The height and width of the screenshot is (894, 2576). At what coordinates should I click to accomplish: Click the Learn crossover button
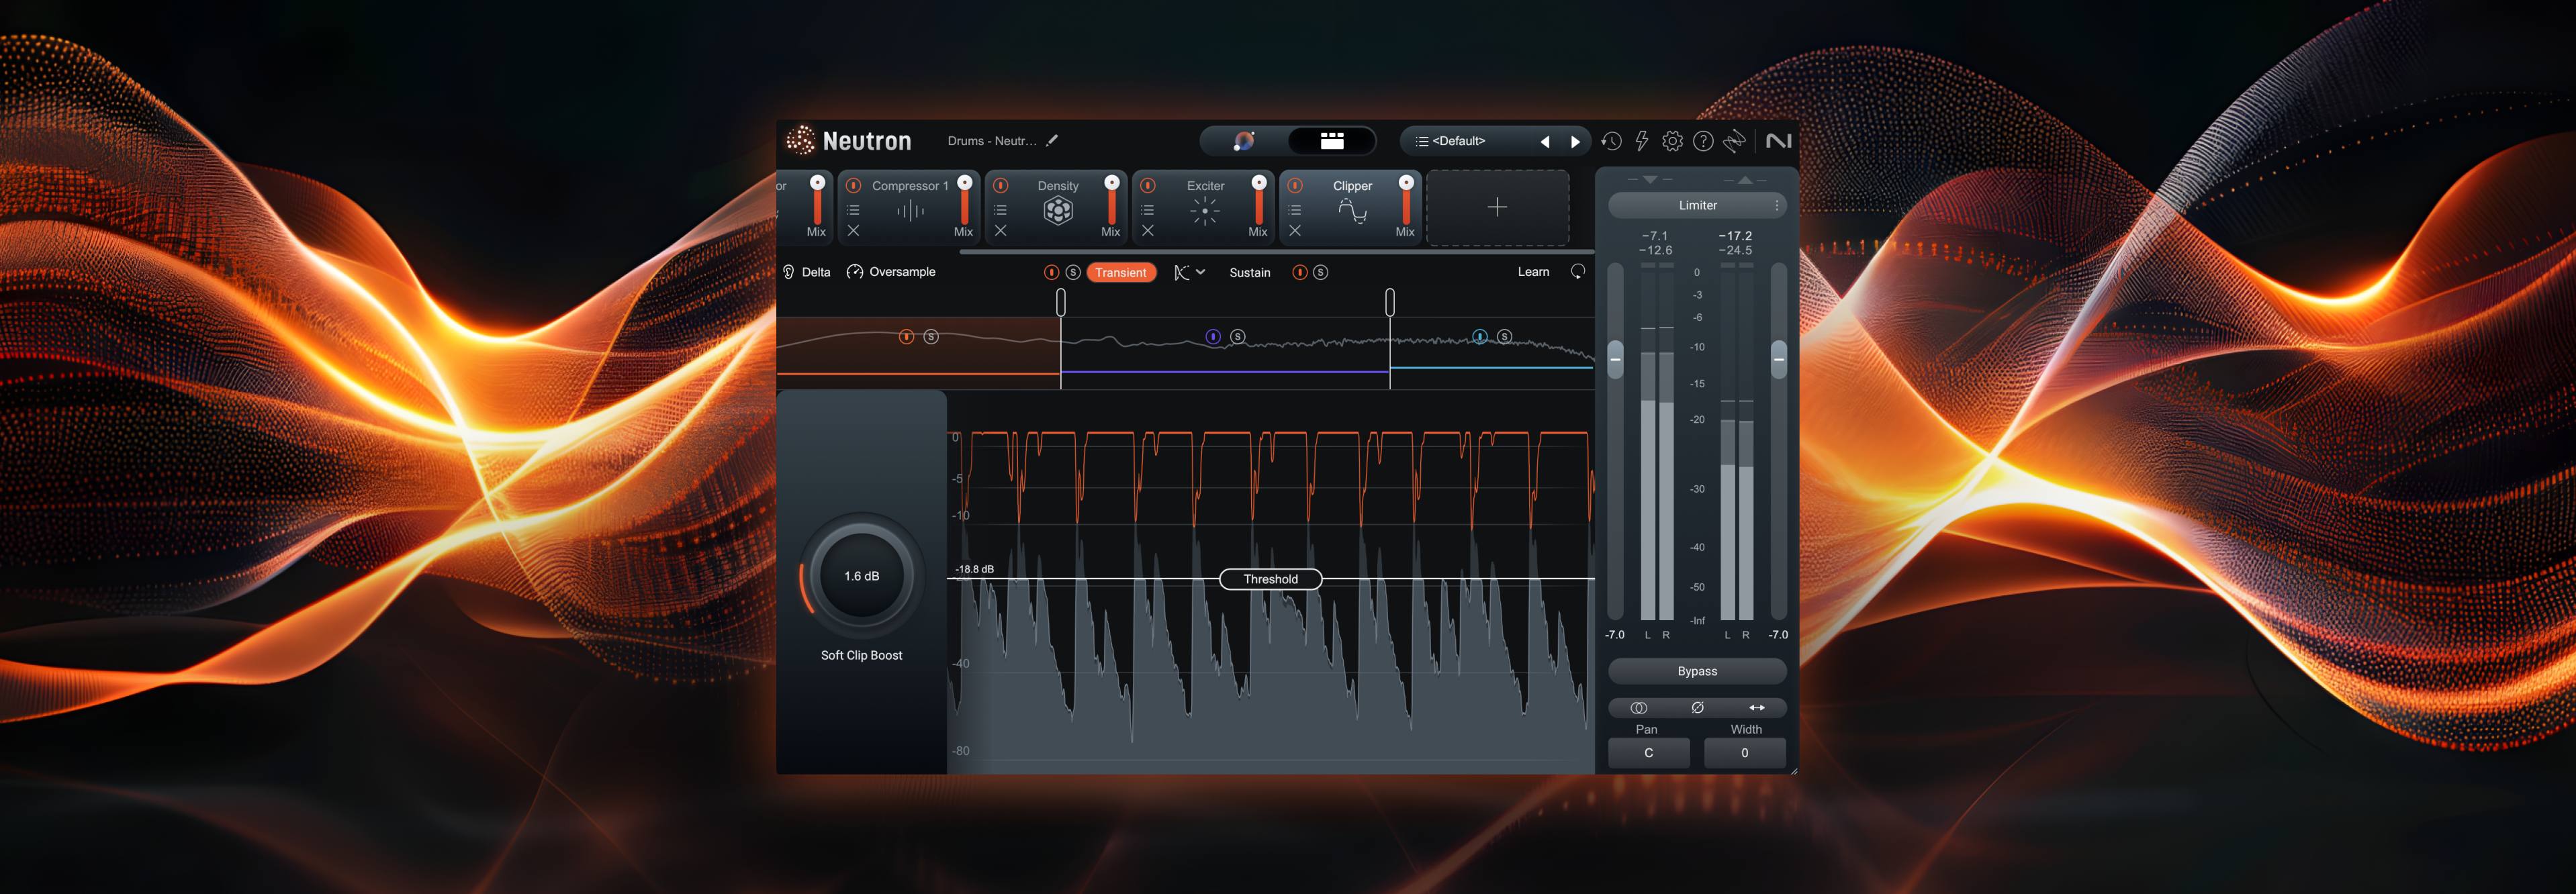1533,272
